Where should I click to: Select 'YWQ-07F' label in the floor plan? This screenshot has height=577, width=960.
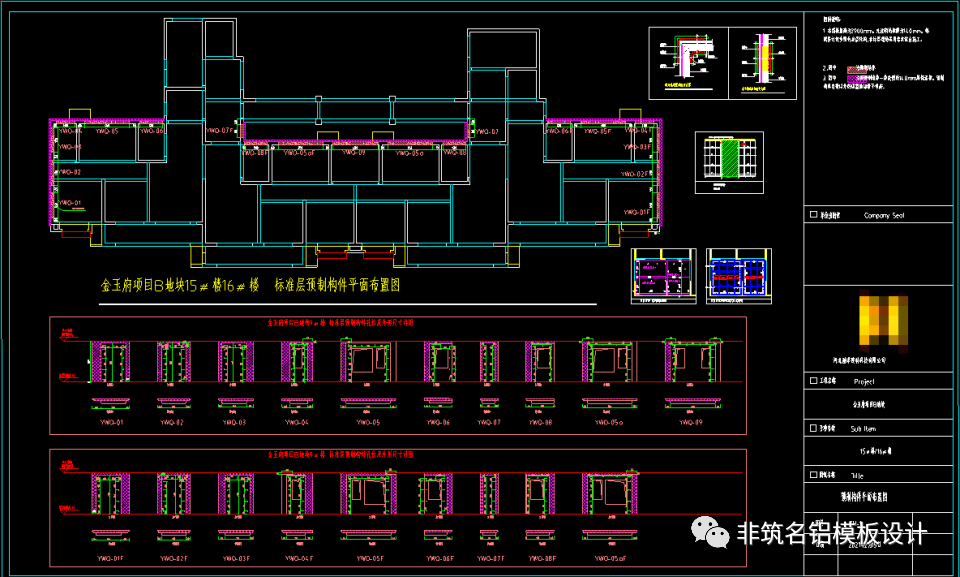pyautogui.click(x=220, y=130)
